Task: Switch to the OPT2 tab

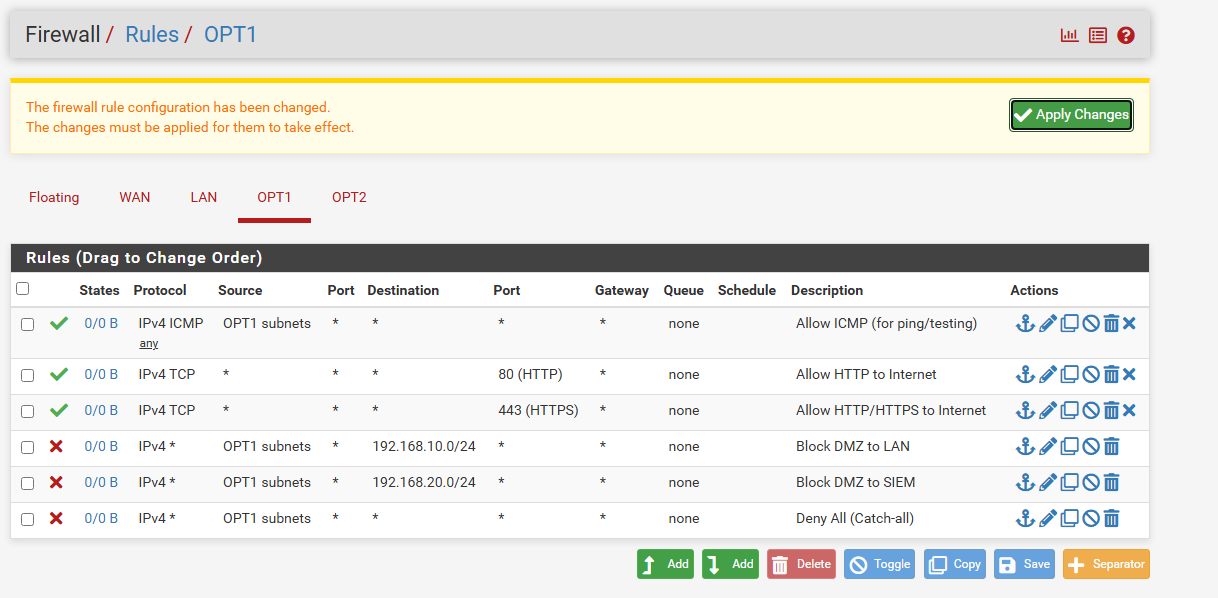Action: [349, 197]
